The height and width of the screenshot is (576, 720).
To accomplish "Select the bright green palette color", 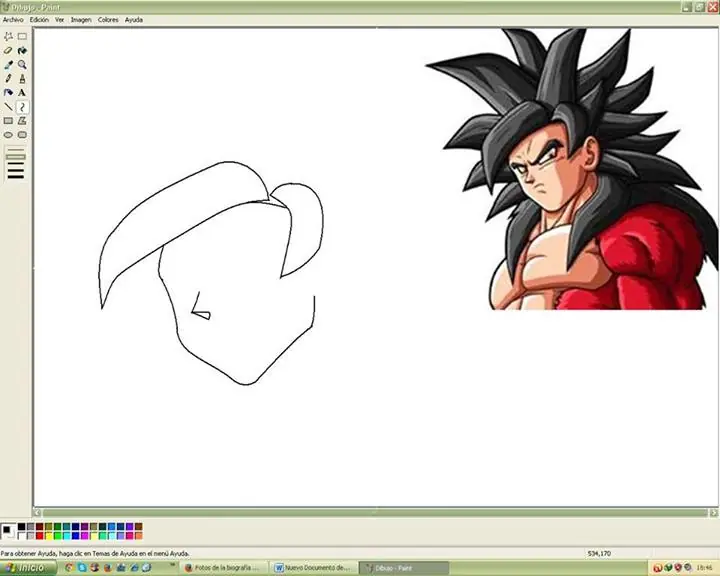I will pyautogui.click(x=57, y=536).
